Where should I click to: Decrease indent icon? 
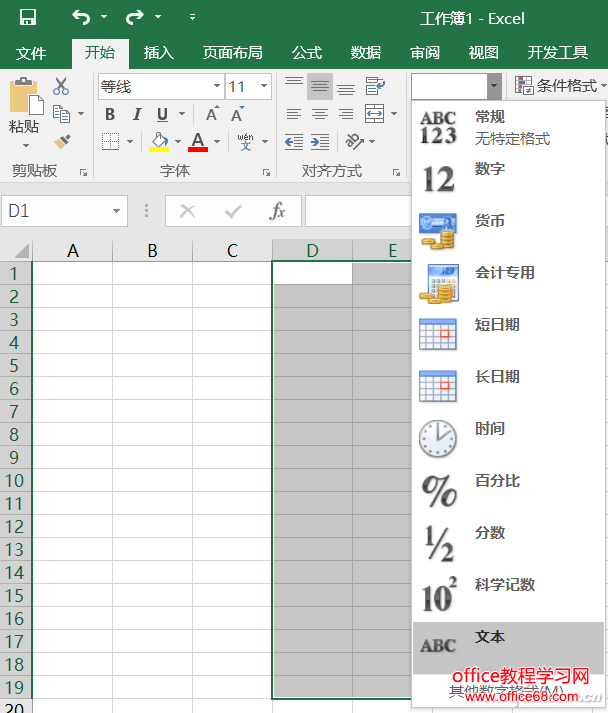pyautogui.click(x=294, y=142)
